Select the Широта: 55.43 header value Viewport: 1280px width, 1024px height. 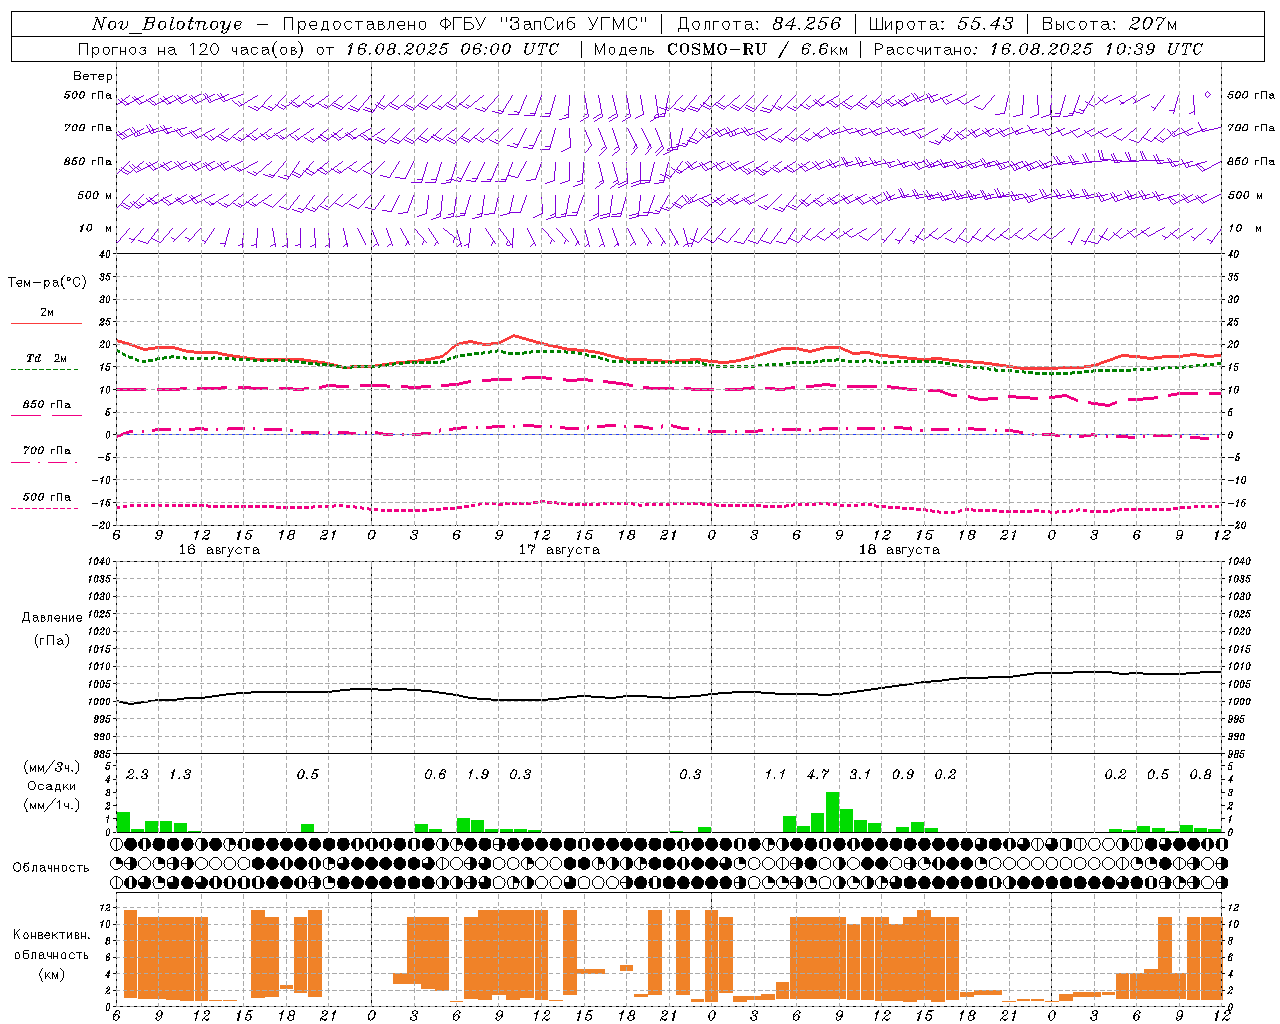(x=940, y=24)
